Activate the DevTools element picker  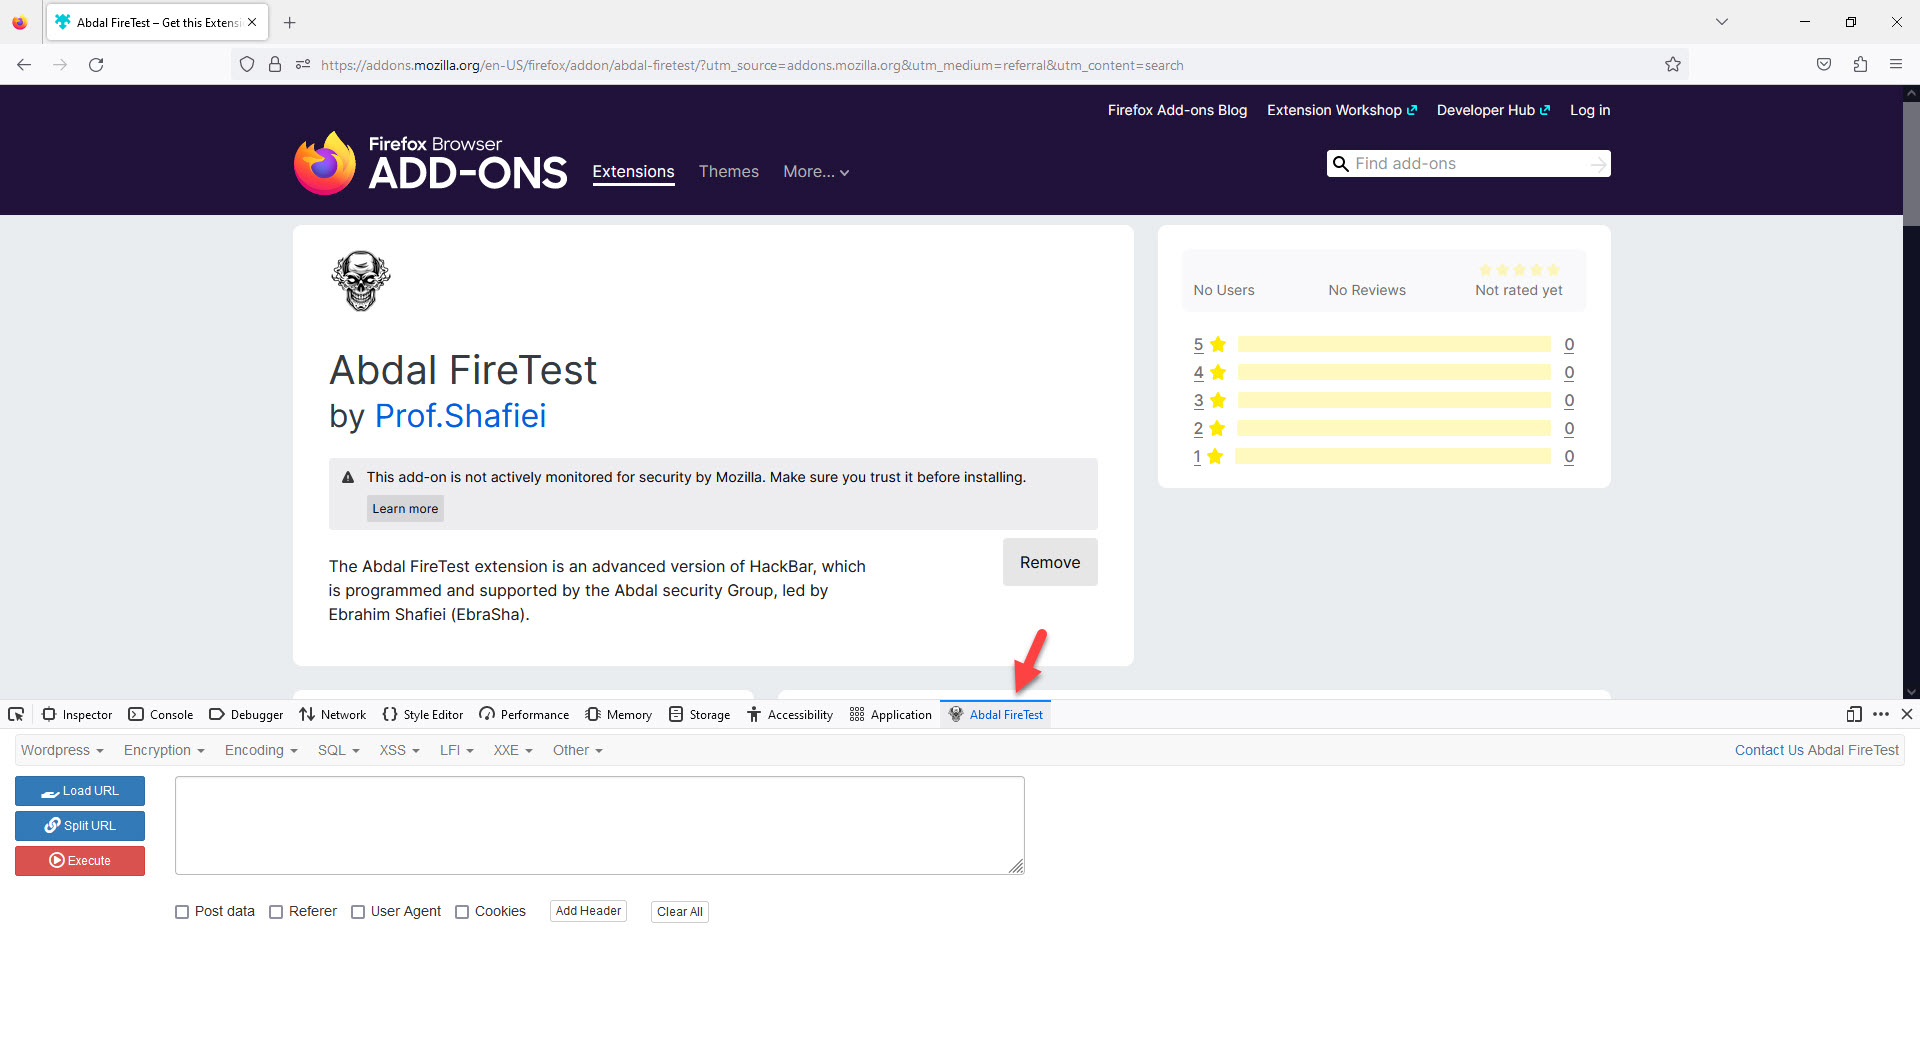pyautogui.click(x=16, y=714)
